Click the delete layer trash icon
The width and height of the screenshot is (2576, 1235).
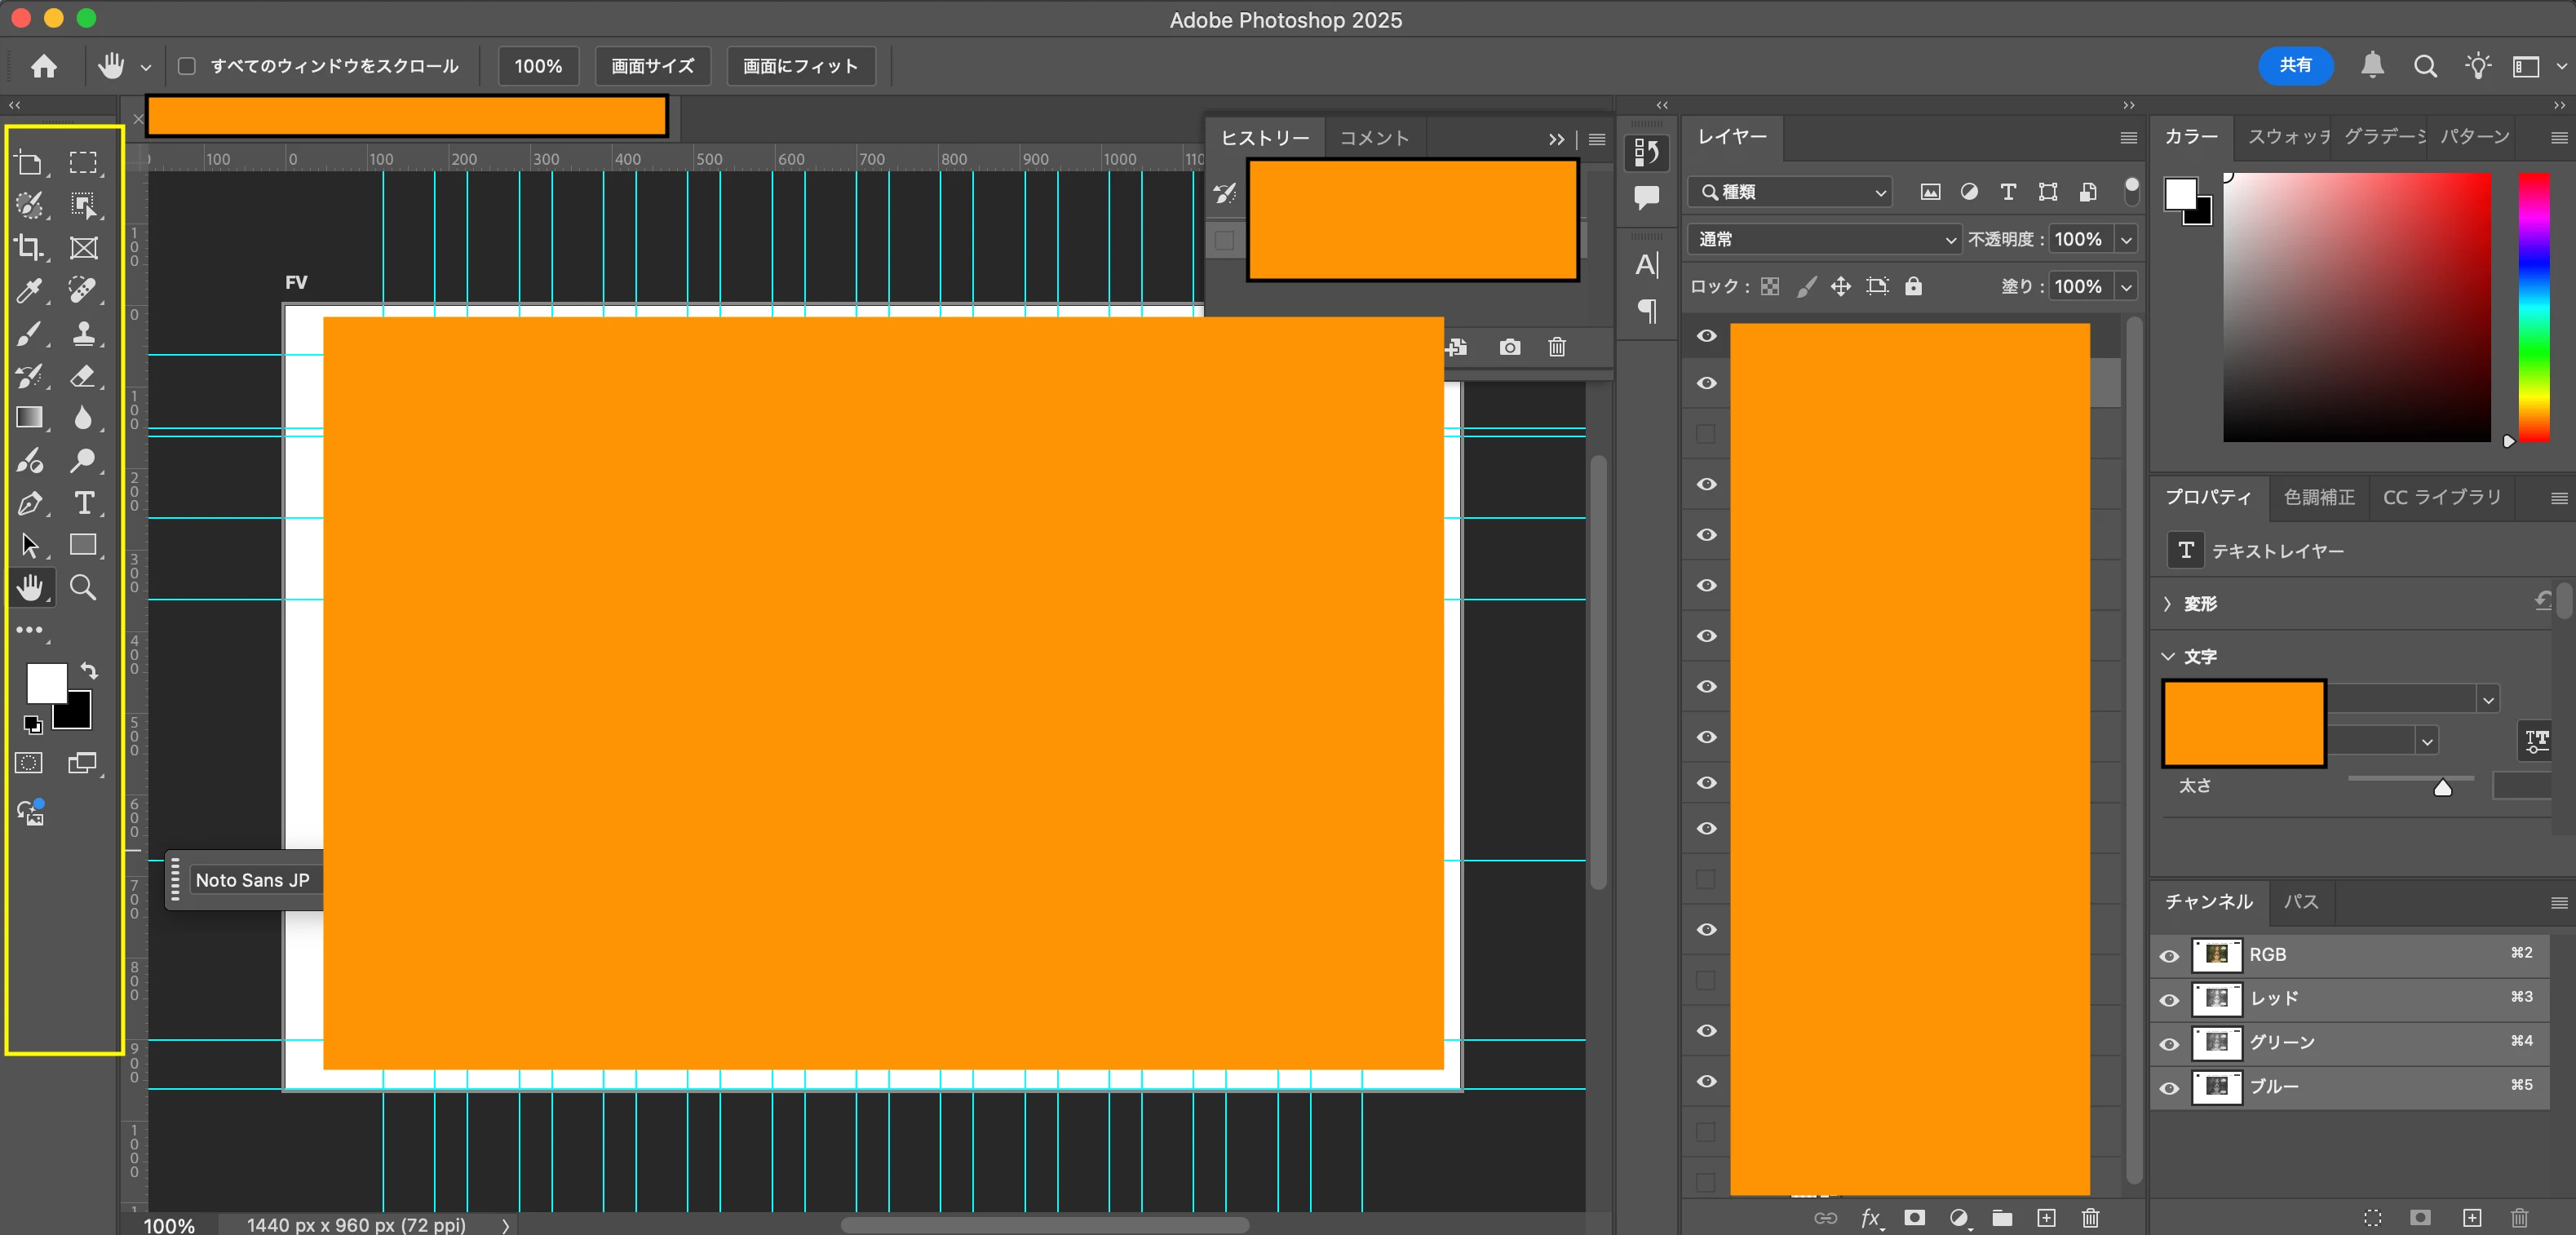coord(2090,1217)
